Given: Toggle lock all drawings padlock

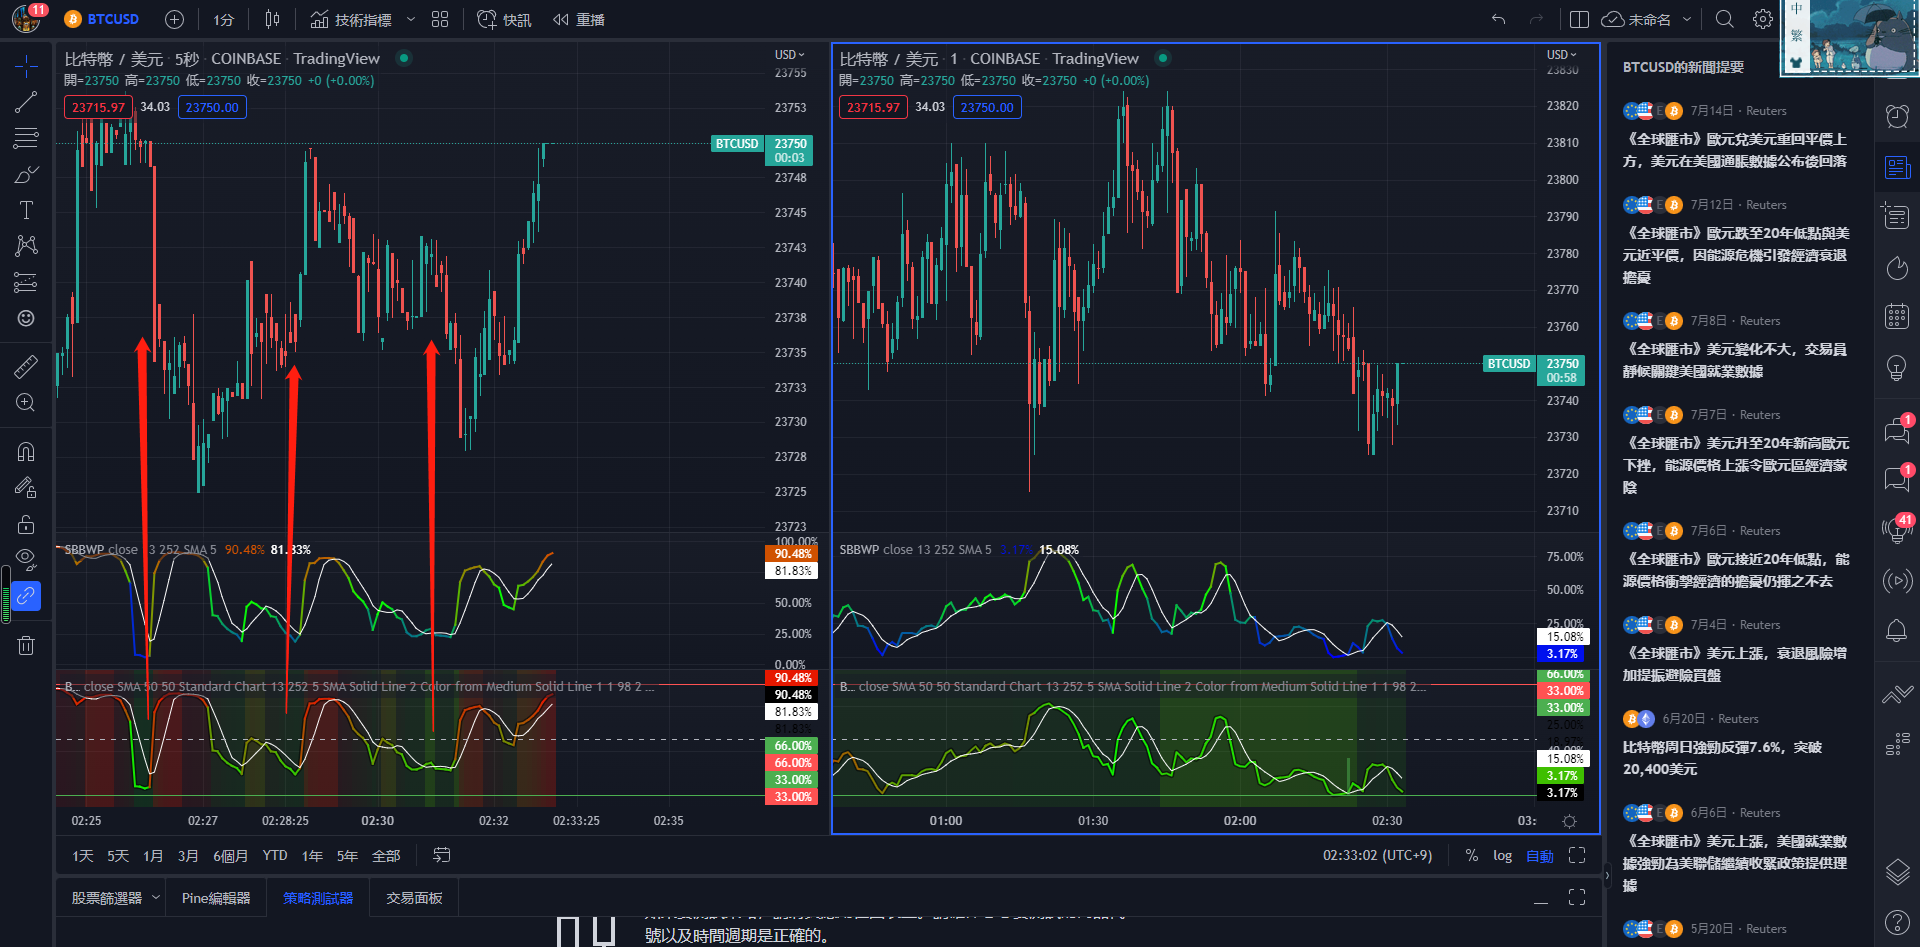Looking at the screenshot, I should point(26,524).
